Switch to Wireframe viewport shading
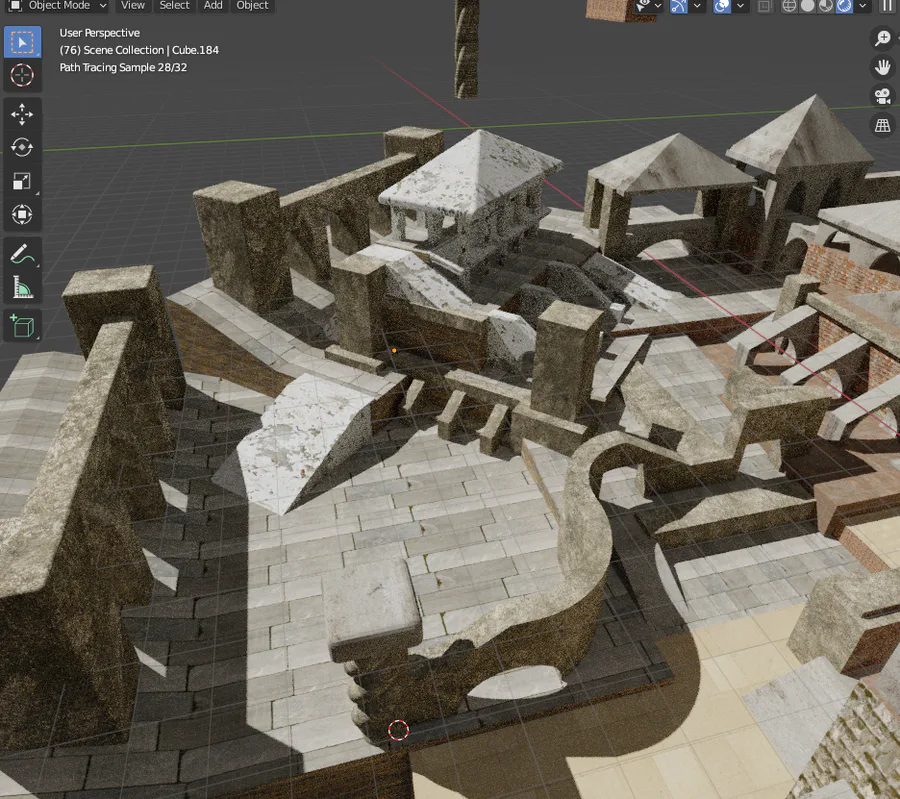This screenshot has width=900, height=799. coord(790,6)
